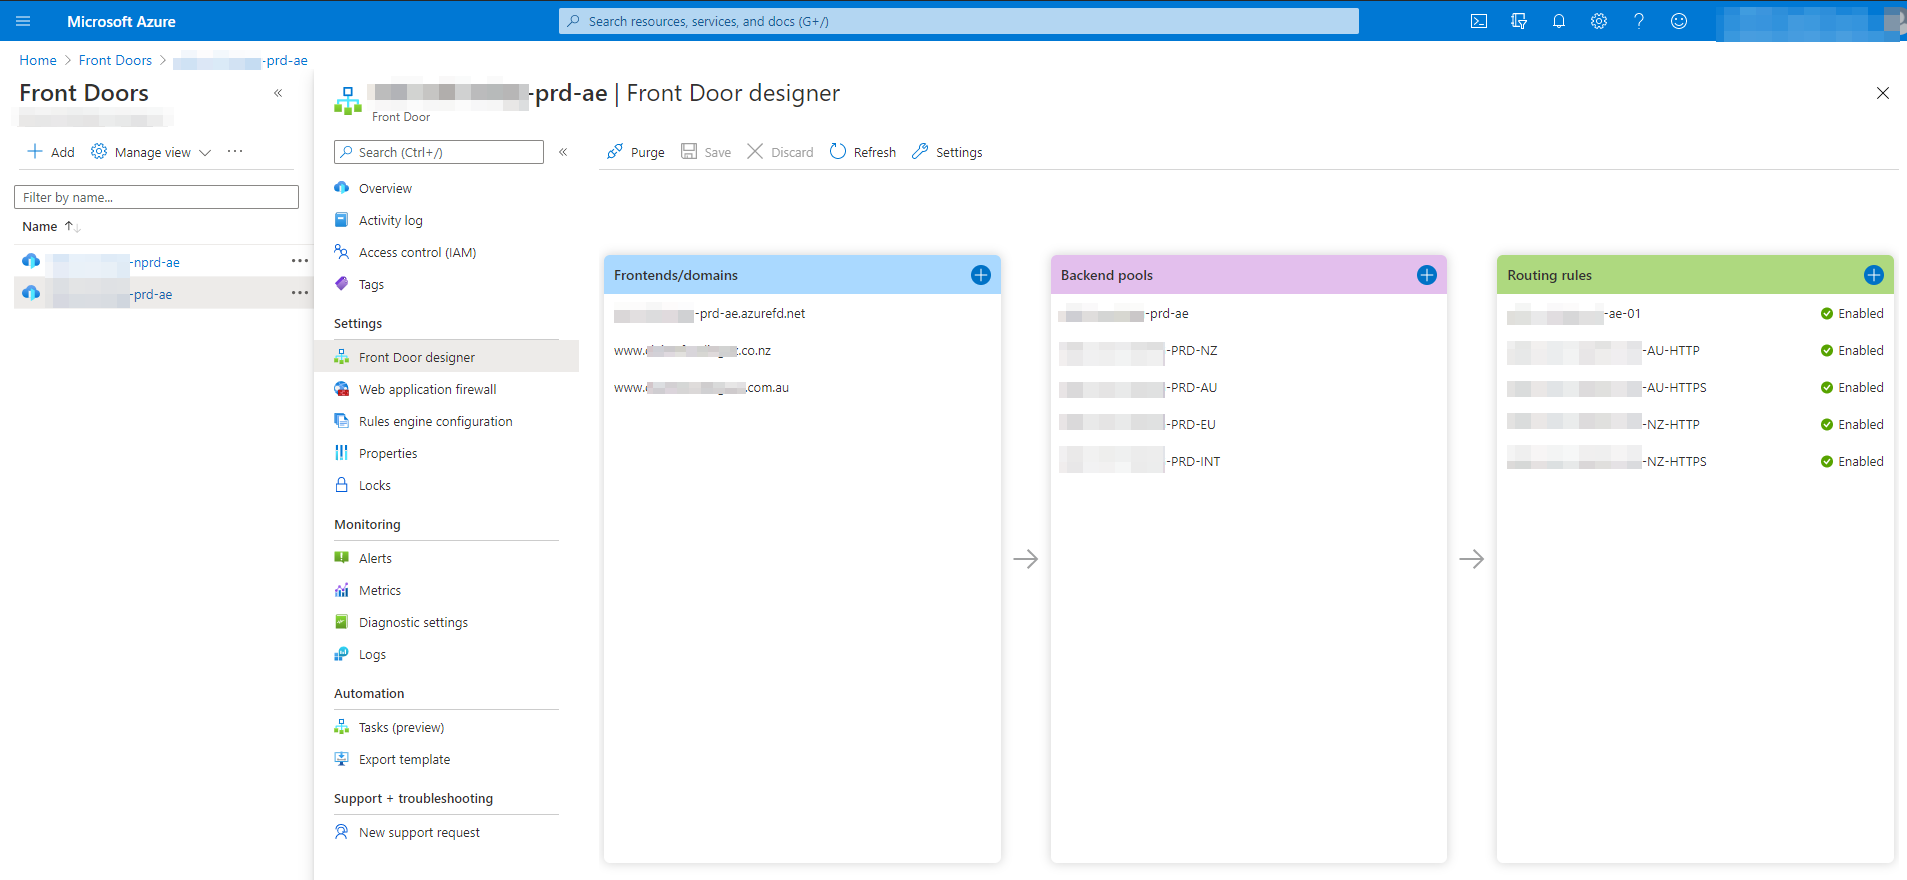The height and width of the screenshot is (880, 1907).
Task: Open the Manage view dropdown
Action: [x=151, y=152]
